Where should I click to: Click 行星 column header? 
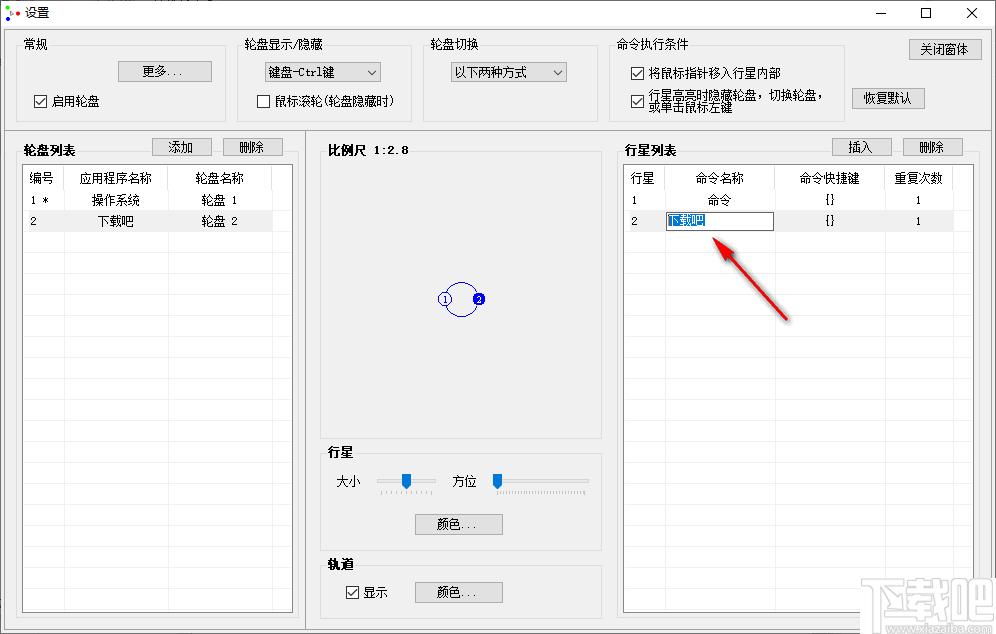tap(643, 178)
